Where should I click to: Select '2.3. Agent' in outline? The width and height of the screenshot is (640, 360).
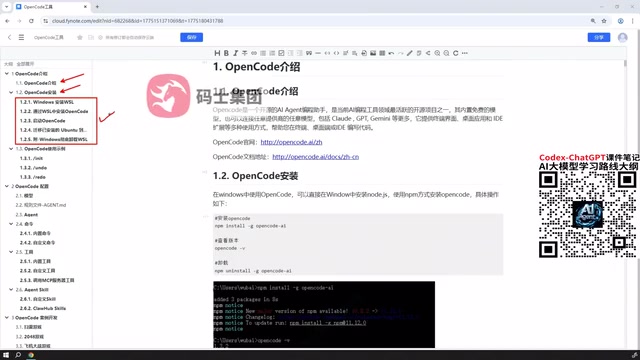[x=27, y=215]
